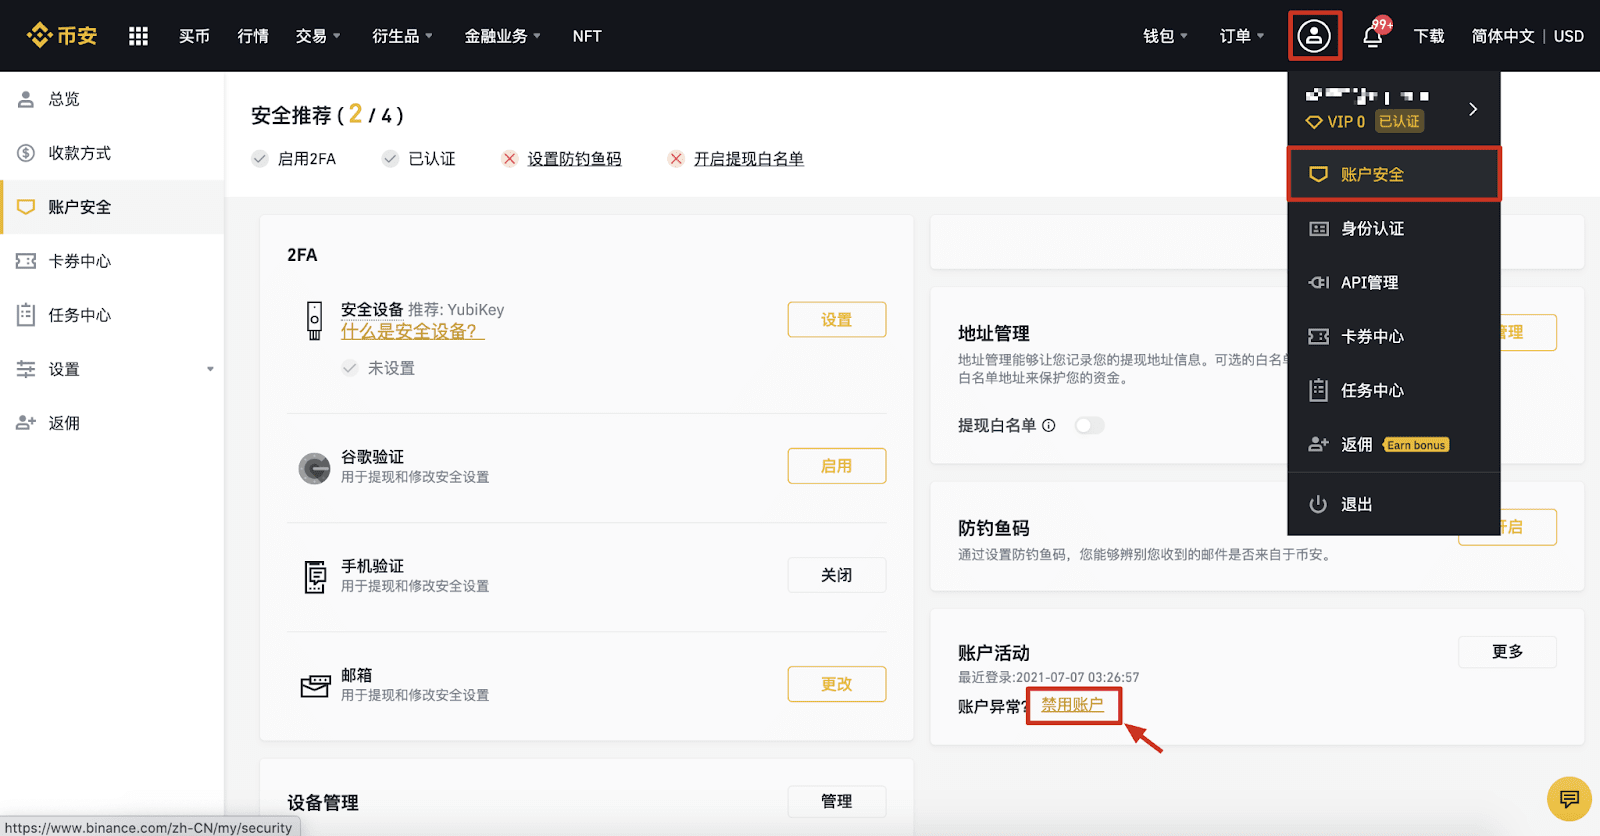The height and width of the screenshot is (836, 1600).
Task: Click the email mailbox icon
Action: point(315,685)
